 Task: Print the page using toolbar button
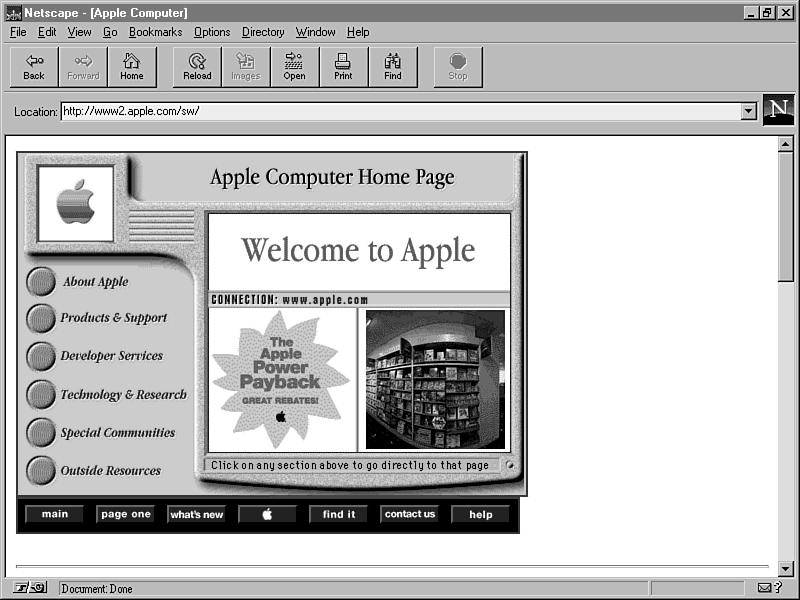(343, 67)
